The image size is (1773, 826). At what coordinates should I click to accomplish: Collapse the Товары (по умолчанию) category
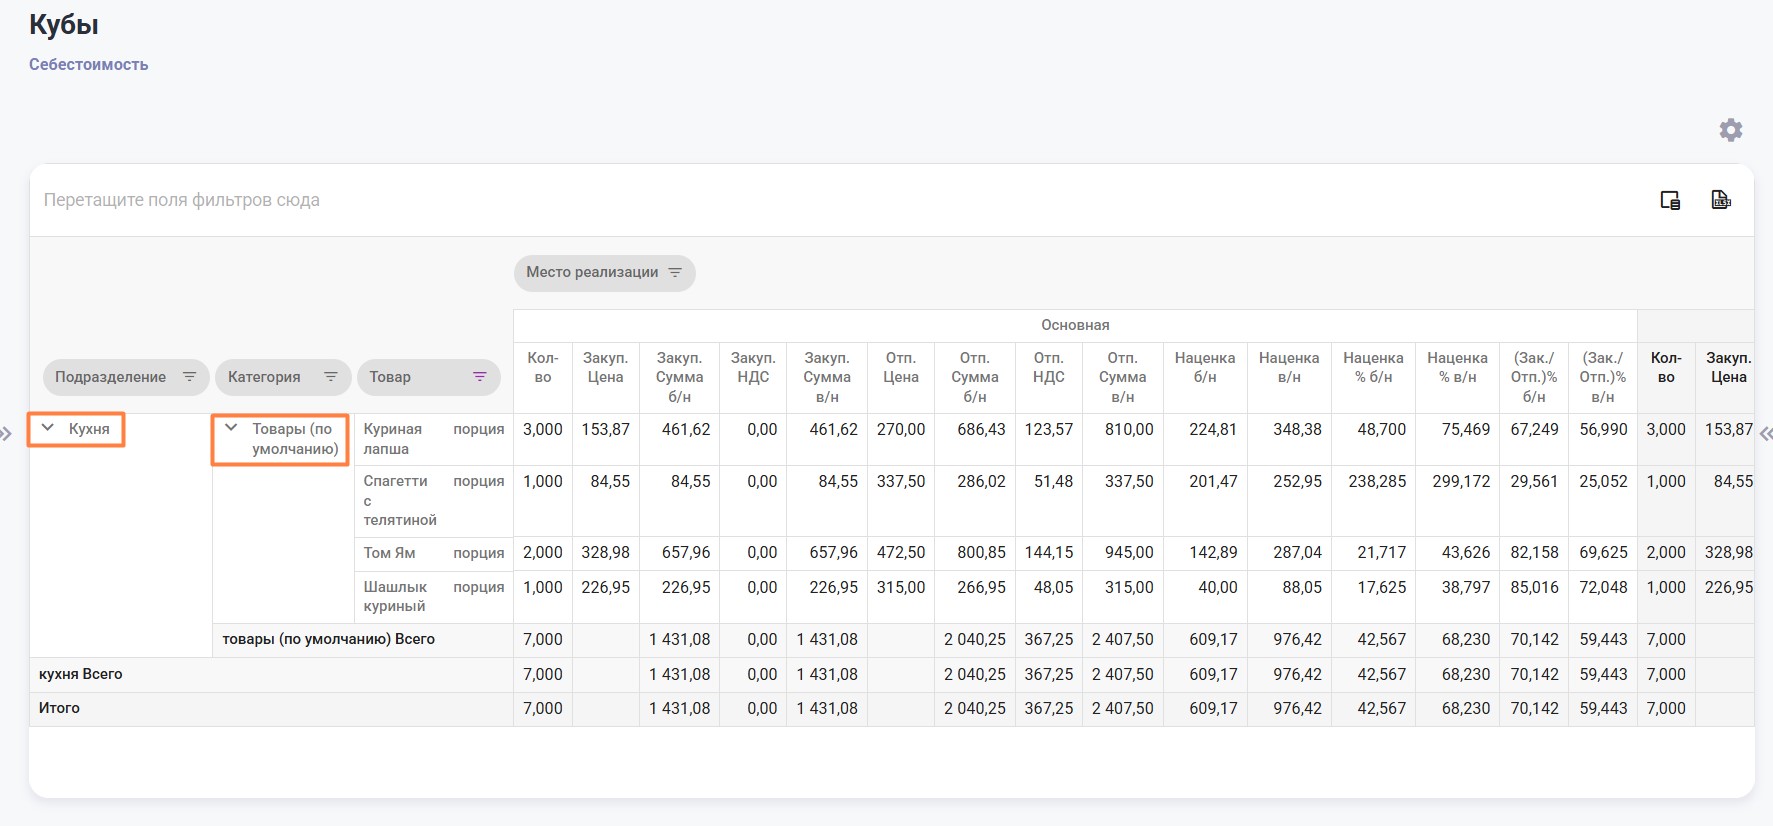click(x=231, y=428)
